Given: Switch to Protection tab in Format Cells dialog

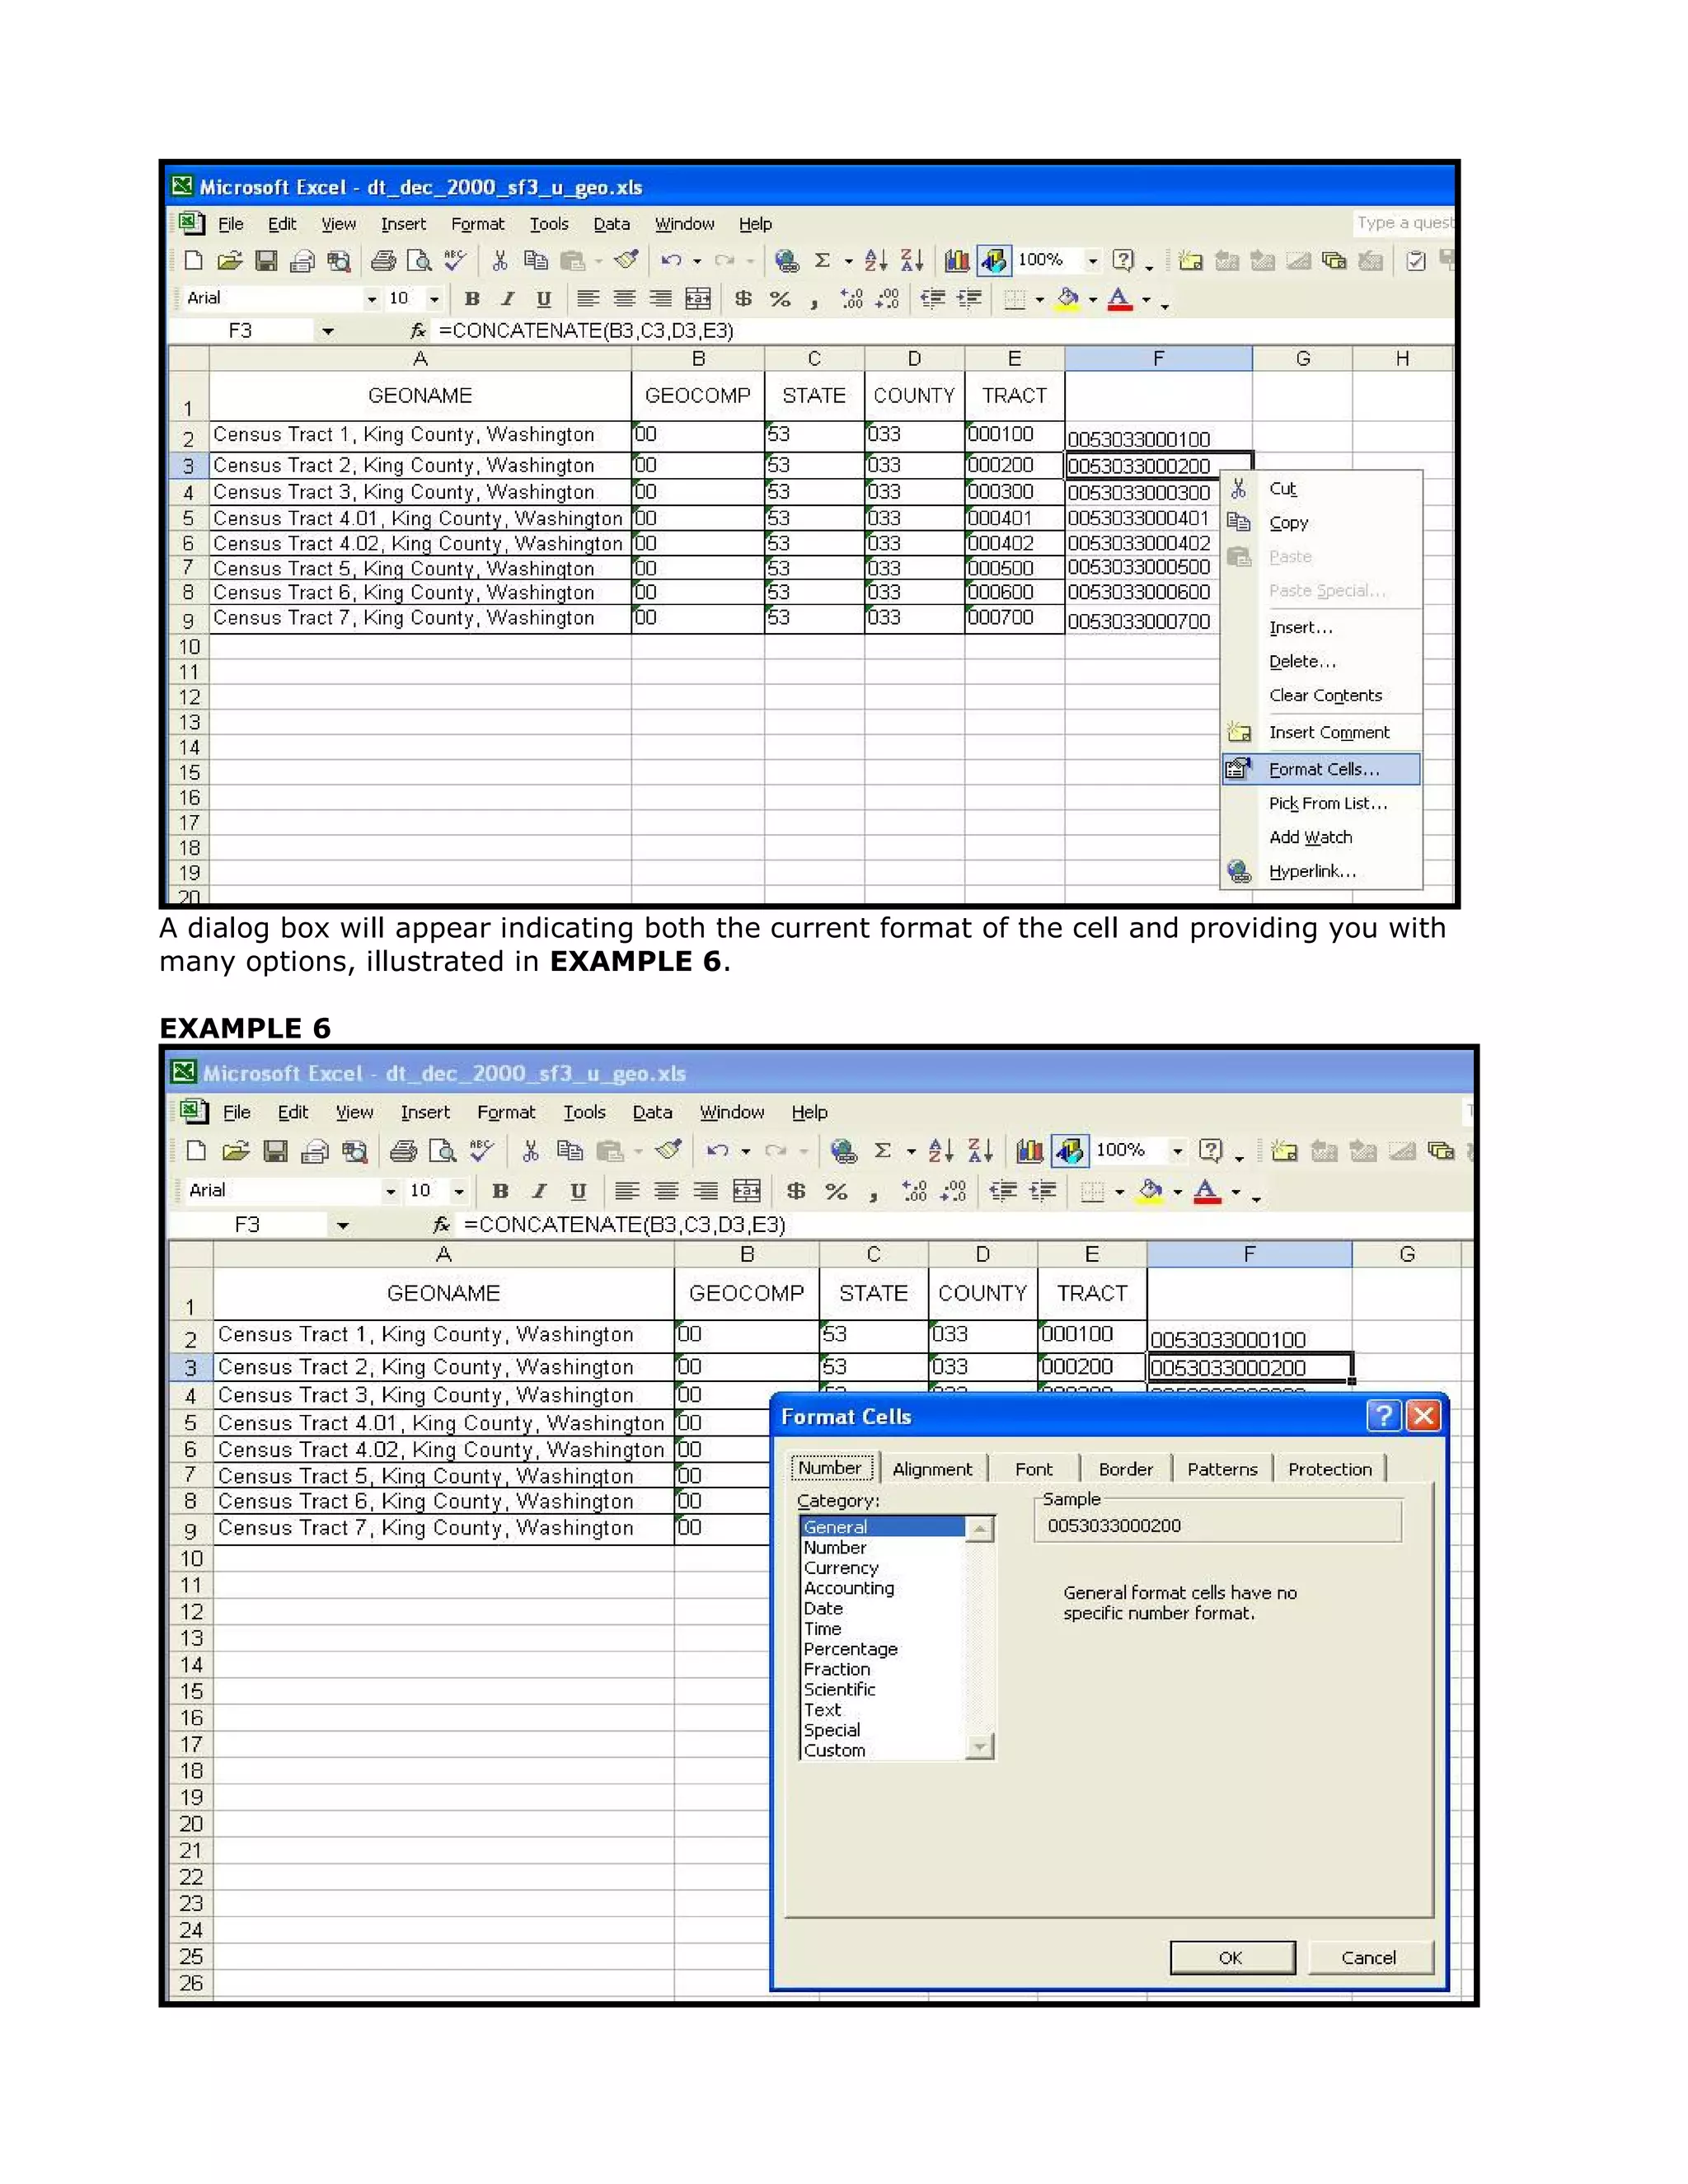Looking at the screenshot, I should [1329, 1469].
